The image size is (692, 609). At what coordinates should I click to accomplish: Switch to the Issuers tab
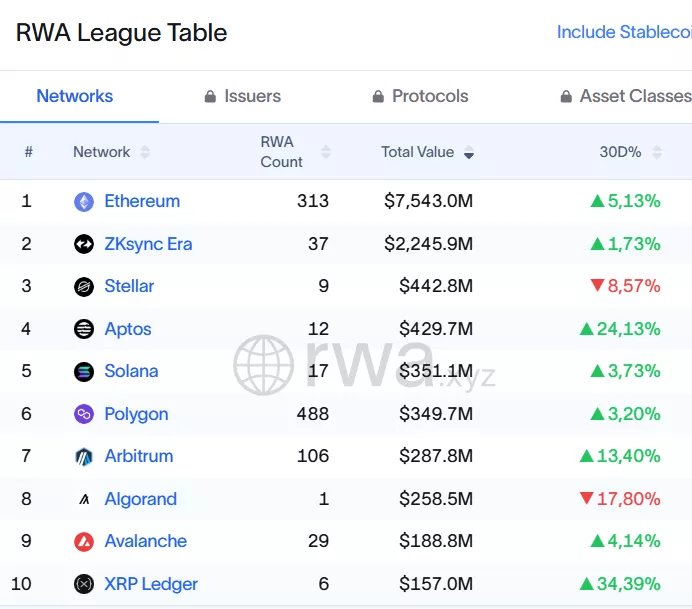[242, 97]
